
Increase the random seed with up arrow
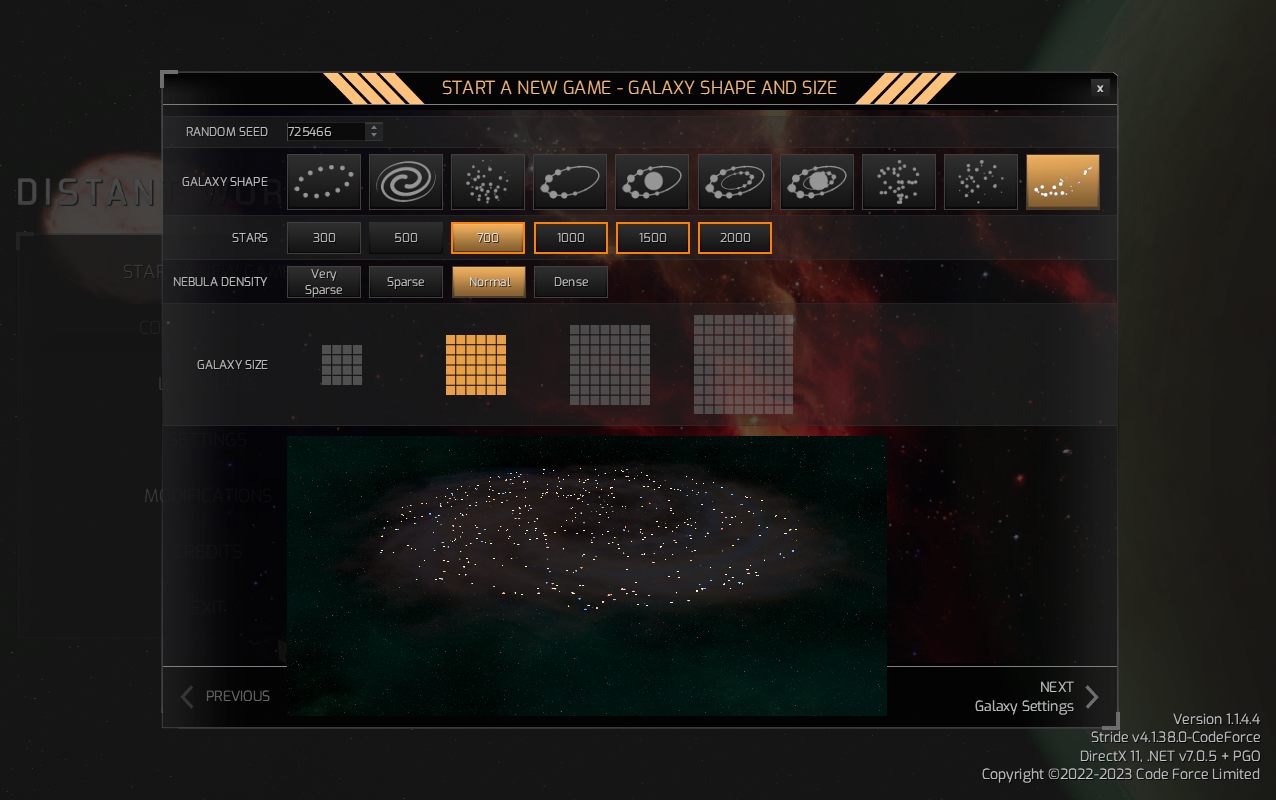[374, 127]
